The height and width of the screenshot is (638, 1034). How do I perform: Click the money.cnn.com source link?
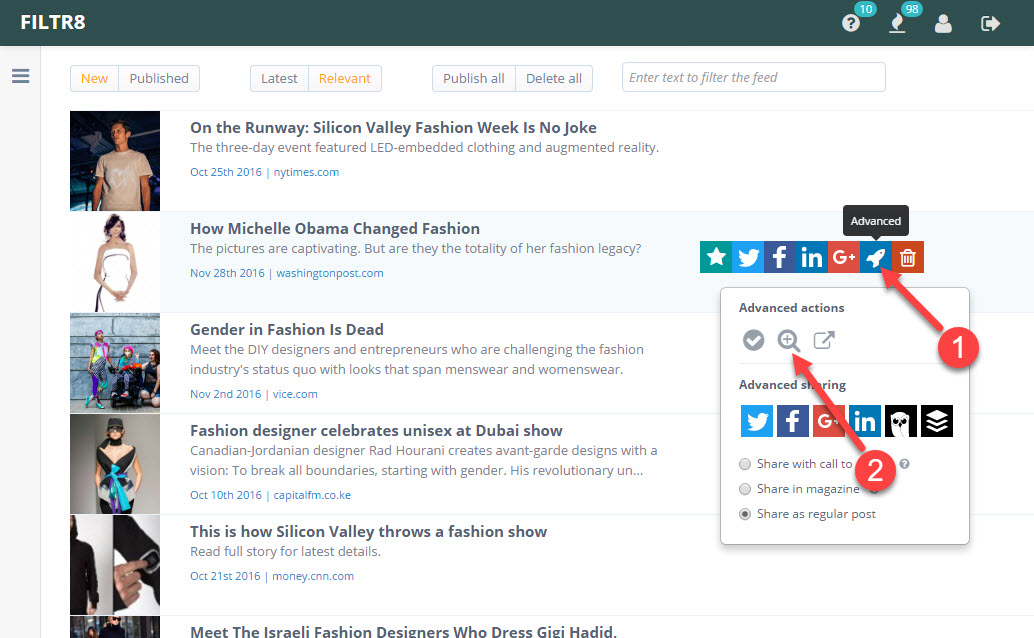point(313,576)
